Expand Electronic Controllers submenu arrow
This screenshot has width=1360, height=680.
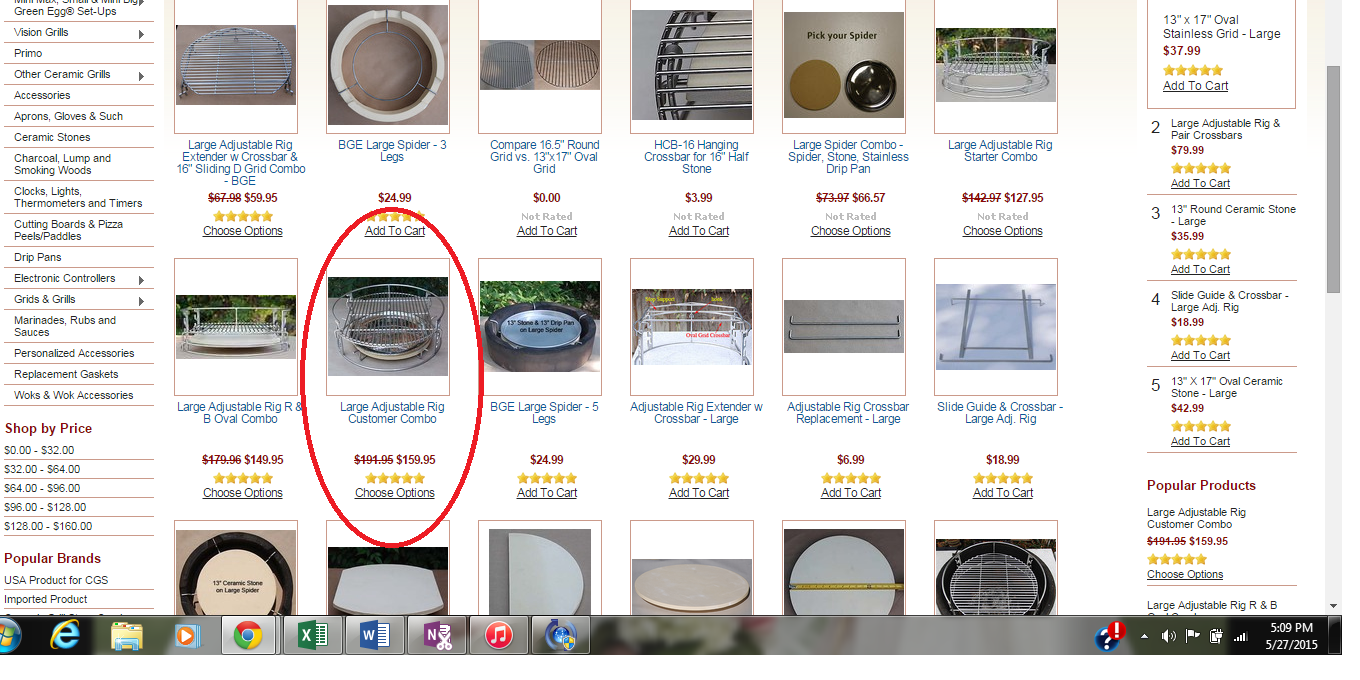coord(141,281)
